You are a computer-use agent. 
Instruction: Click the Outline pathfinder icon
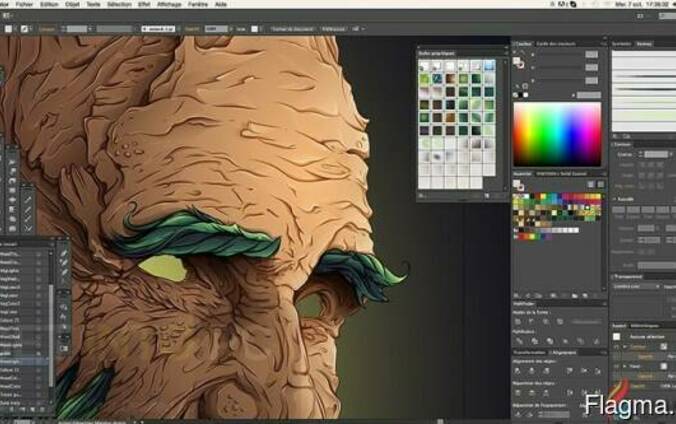point(581,341)
